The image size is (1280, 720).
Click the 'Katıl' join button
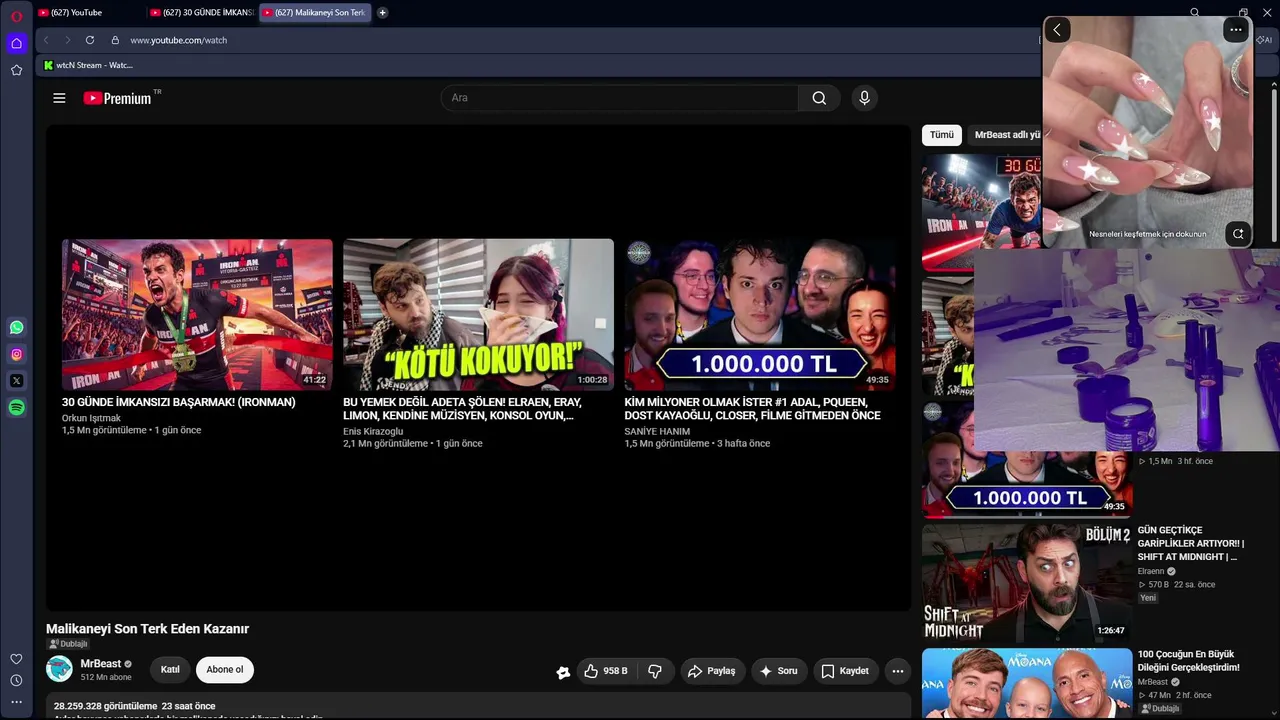click(170, 670)
